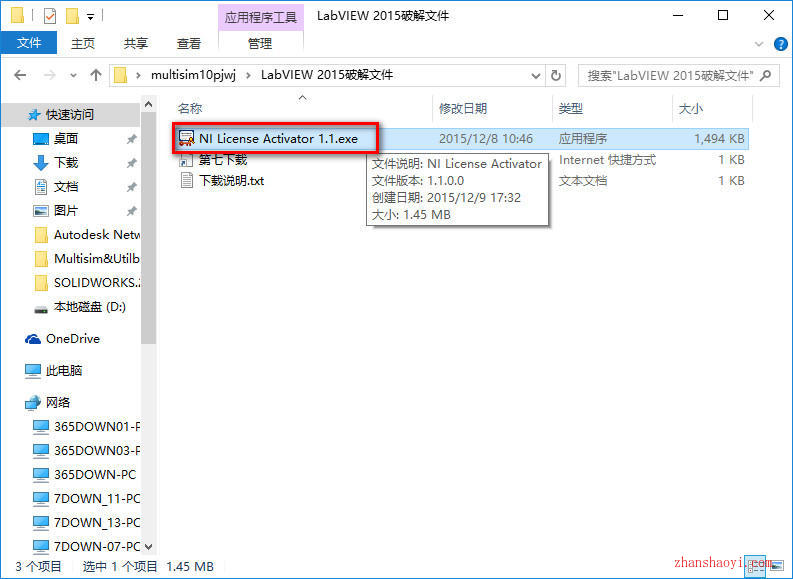
Task: Select the 下载说明.txt file
Action: (x=232, y=181)
